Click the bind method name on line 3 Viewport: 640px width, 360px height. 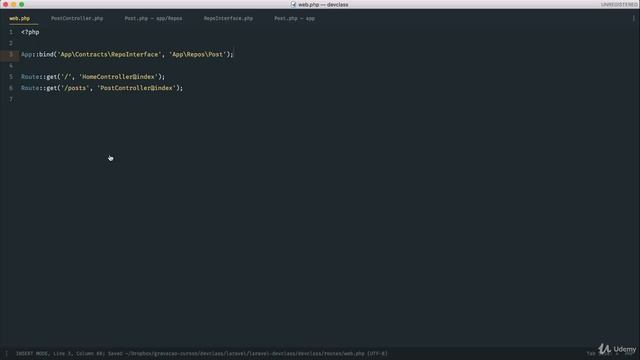(x=46, y=54)
